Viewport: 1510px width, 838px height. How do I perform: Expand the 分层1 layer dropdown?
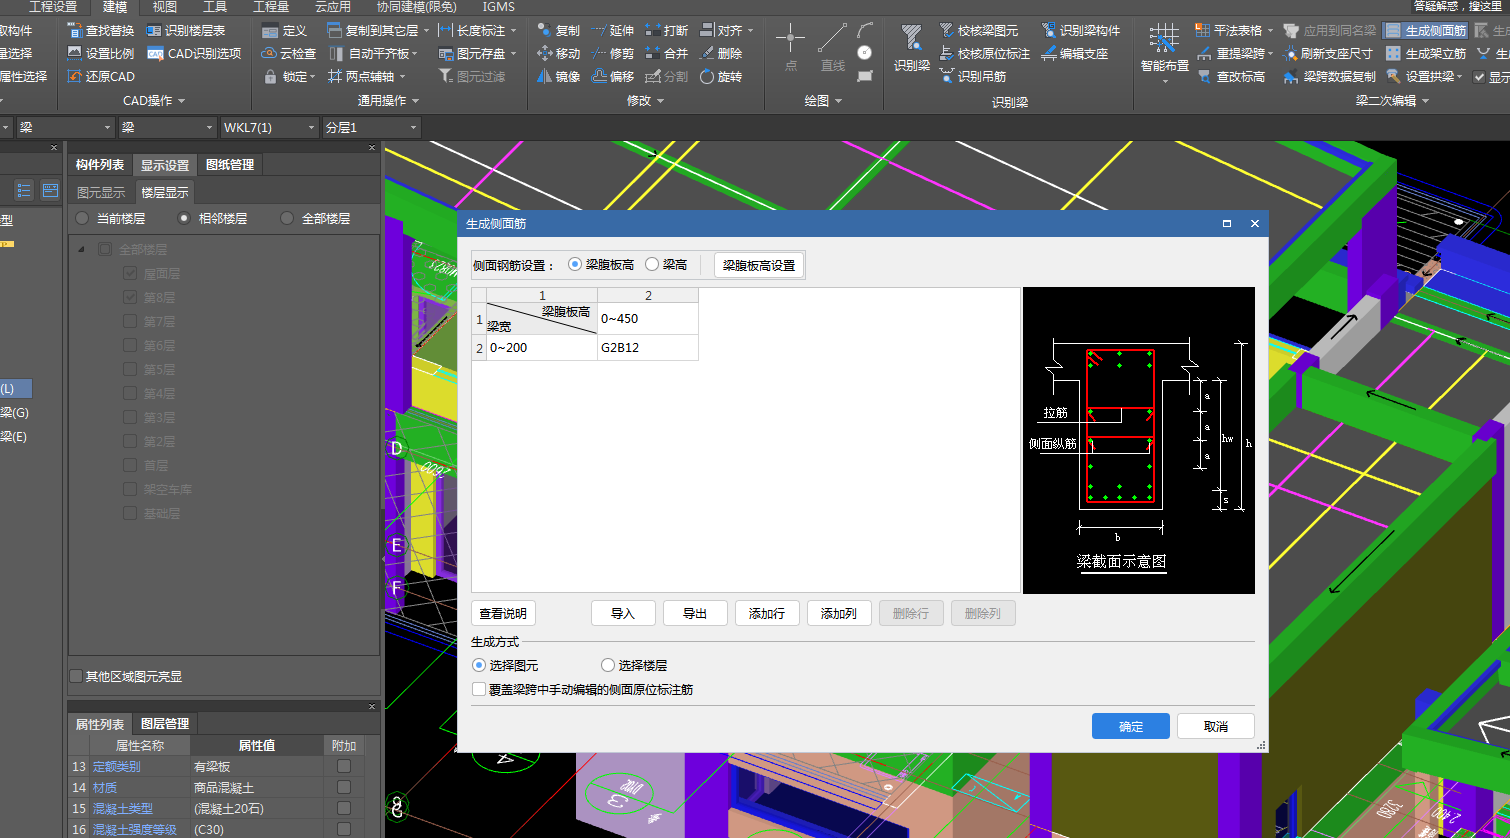click(x=371, y=128)
